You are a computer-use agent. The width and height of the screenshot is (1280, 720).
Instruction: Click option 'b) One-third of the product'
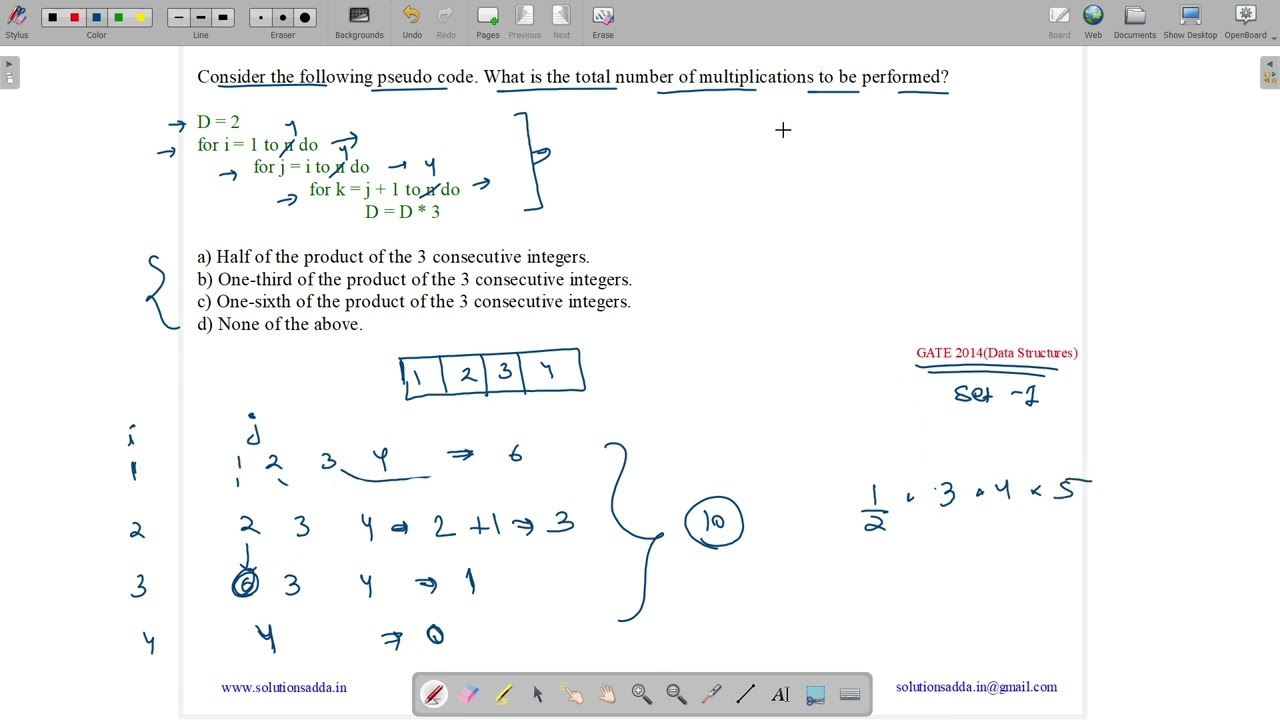point(414,280)
